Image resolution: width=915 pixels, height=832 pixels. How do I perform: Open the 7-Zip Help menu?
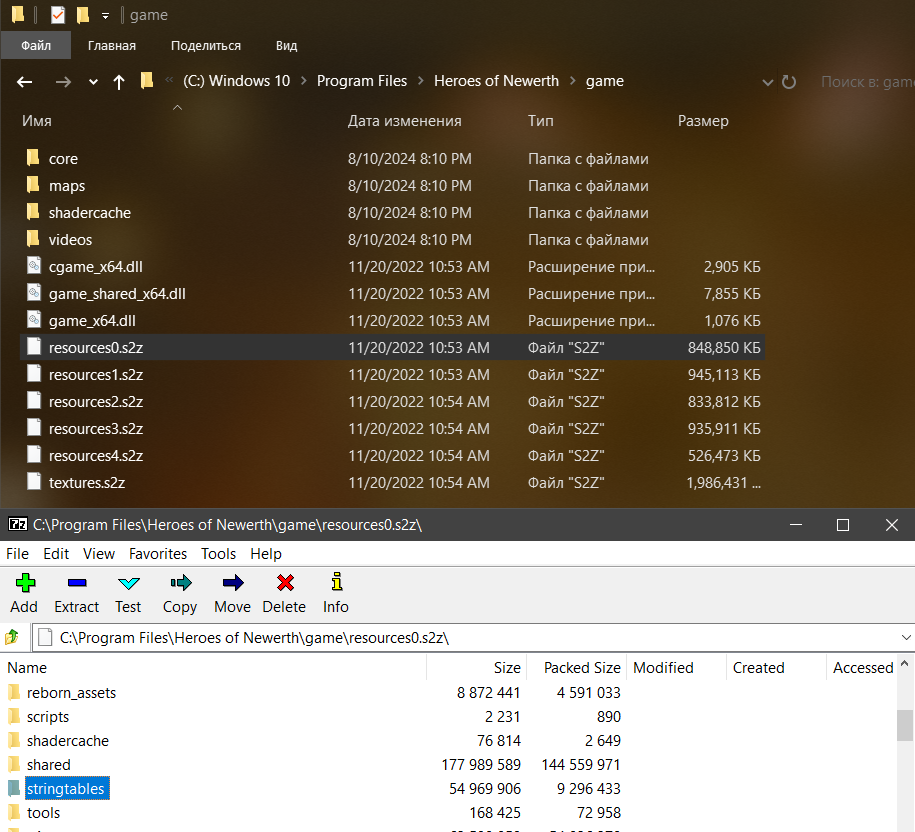[x=266, y=554]
